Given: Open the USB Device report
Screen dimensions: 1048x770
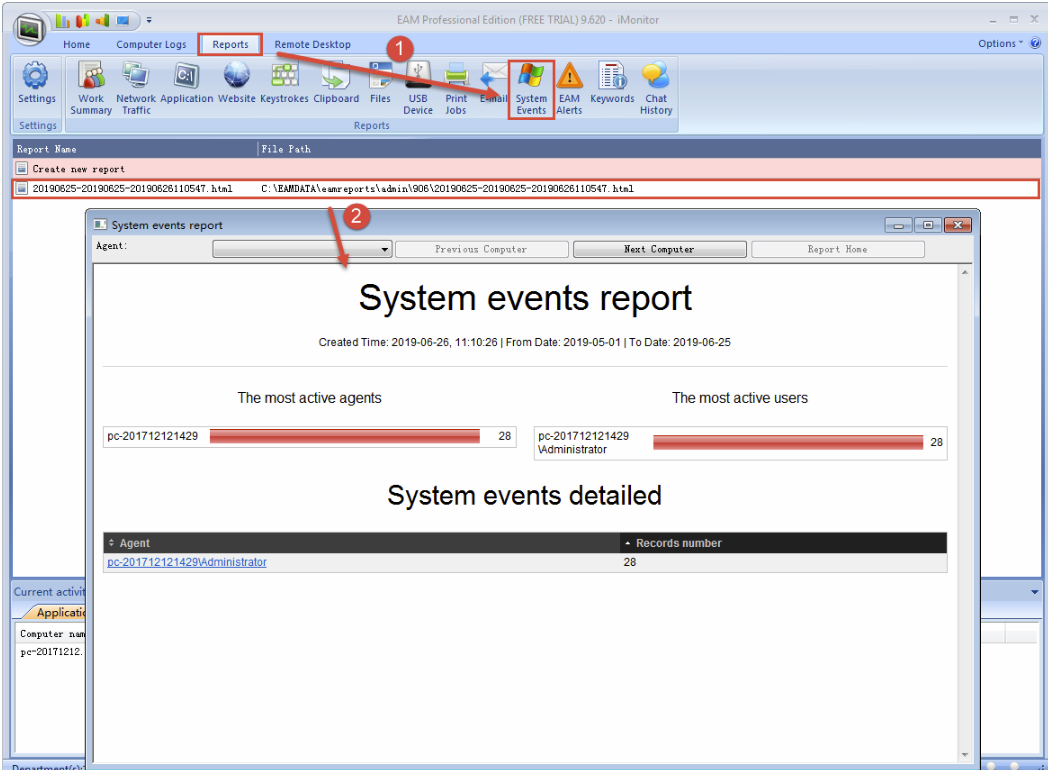Looking at the screenshot, I should coord(418,88).
